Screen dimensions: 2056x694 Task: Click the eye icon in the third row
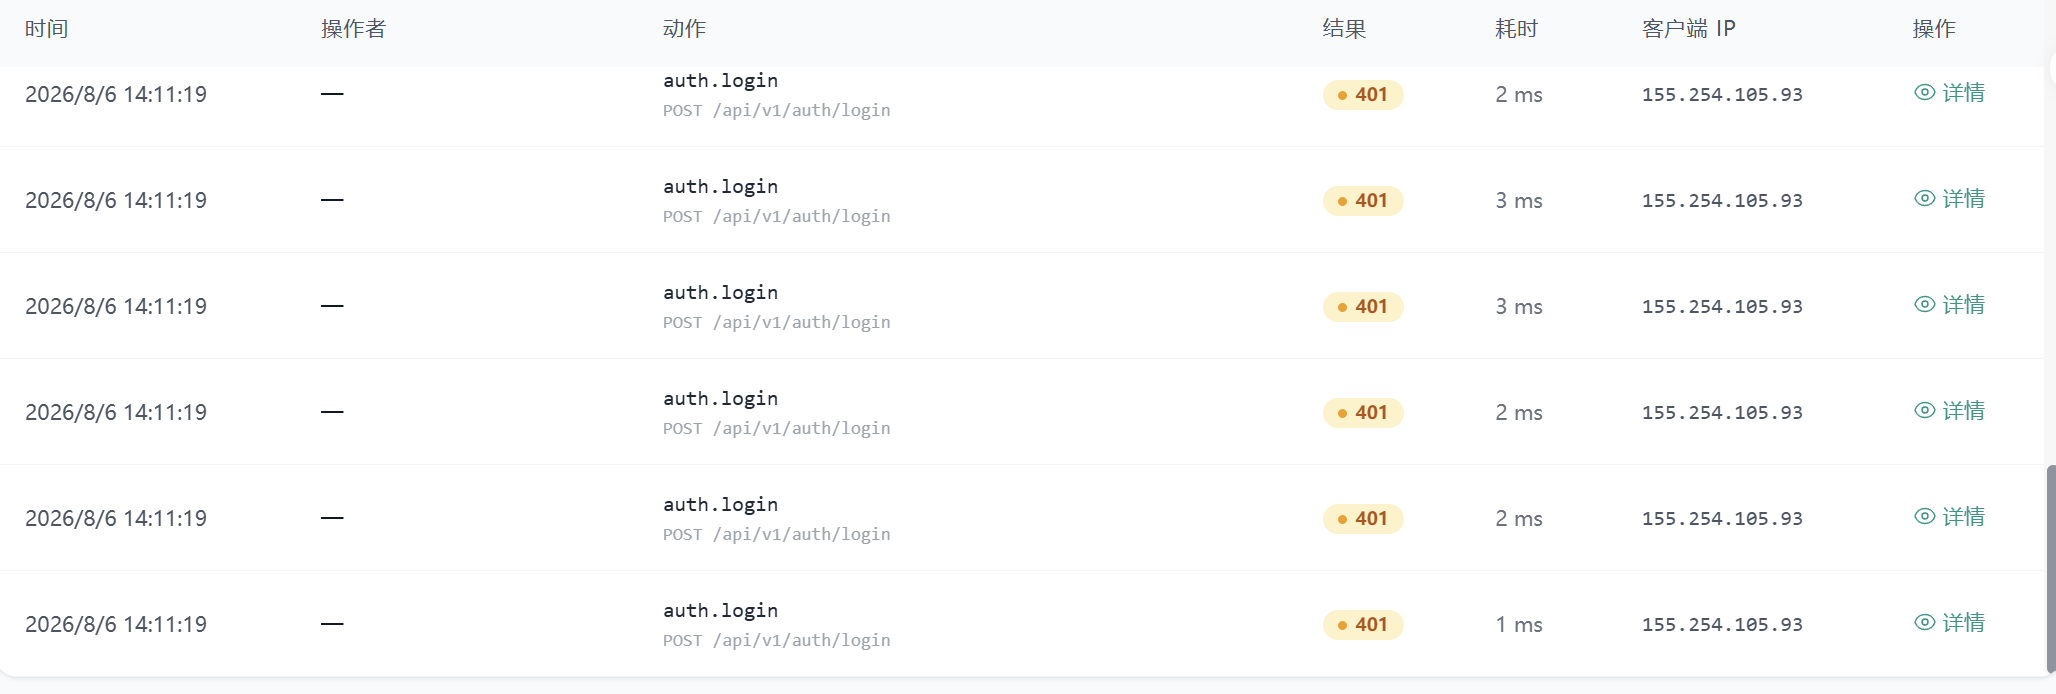click(1925, 304)
